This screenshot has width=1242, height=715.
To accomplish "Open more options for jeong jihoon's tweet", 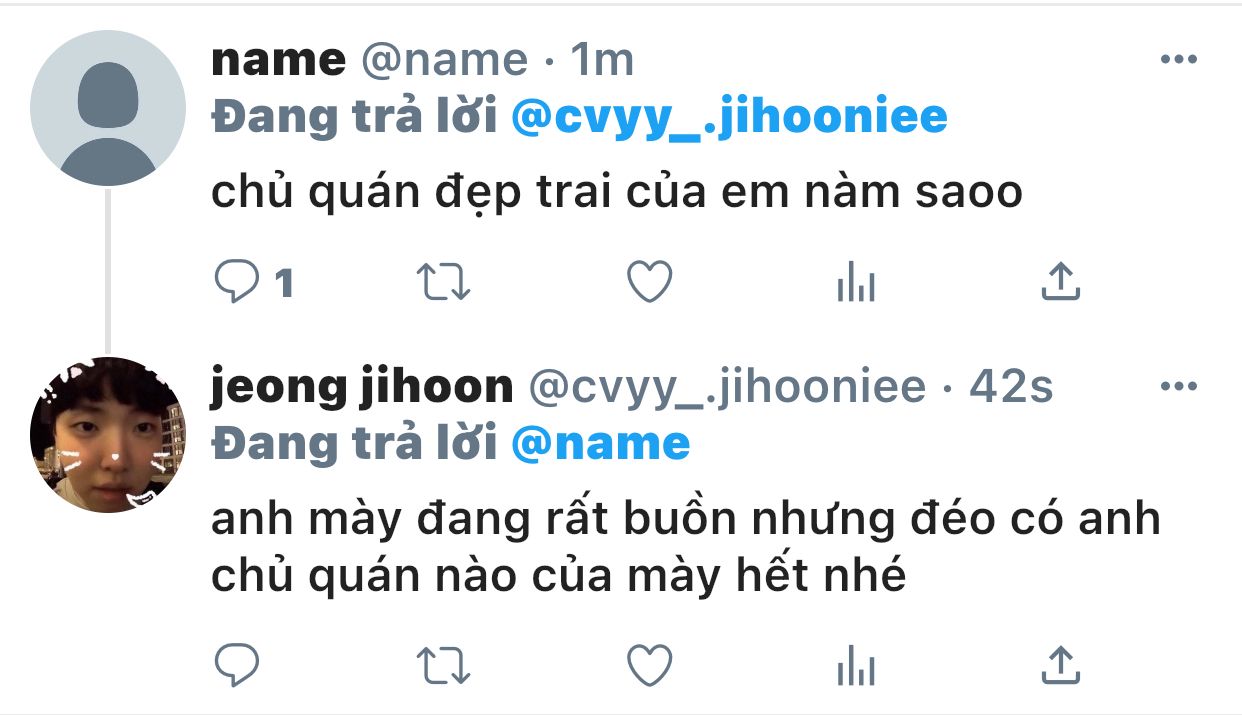I will [x=1178, y=386].
